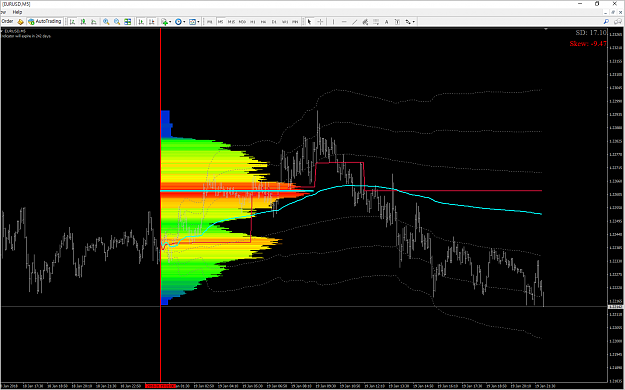Expand the Periods dropdown arrow
Image resolution: width=625 pixels, height=390 pixels.
click(184, 22)
